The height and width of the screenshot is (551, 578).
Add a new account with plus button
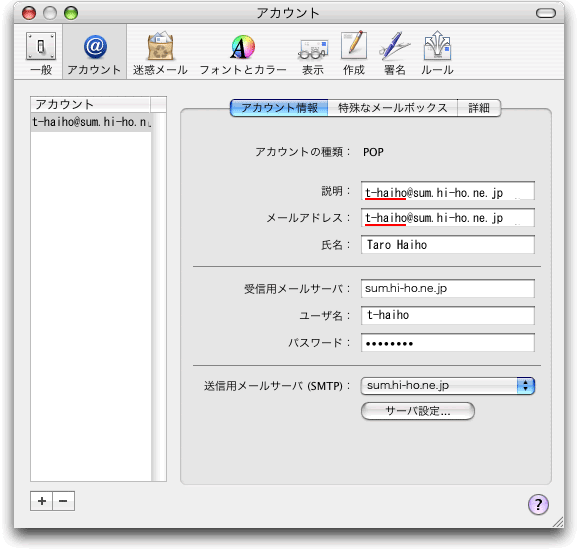(x=42, y=501)
